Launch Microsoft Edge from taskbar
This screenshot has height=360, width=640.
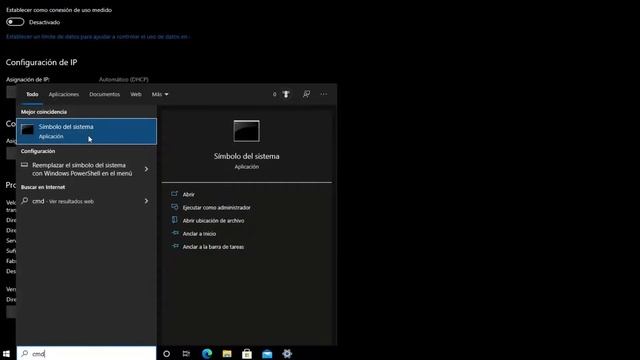click(x=207, y=353)
